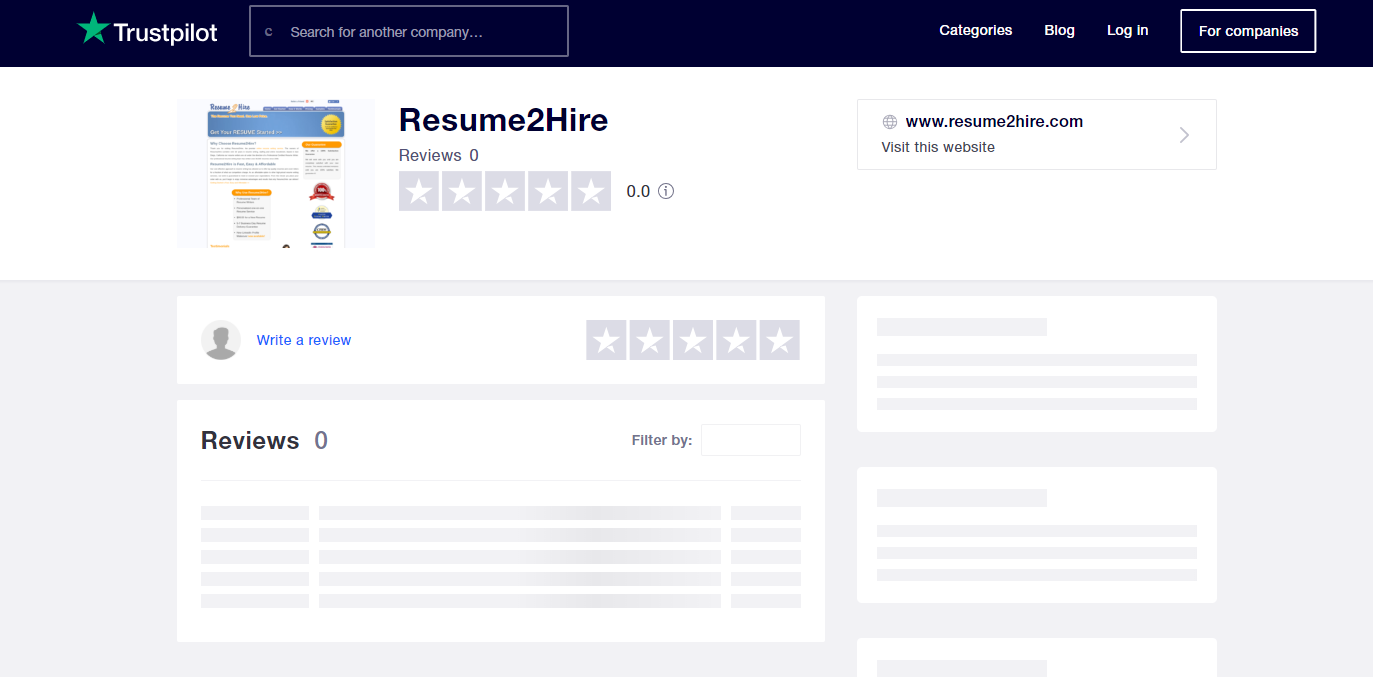
Task: Go to the Blog page
Action: pos(1060,30)
